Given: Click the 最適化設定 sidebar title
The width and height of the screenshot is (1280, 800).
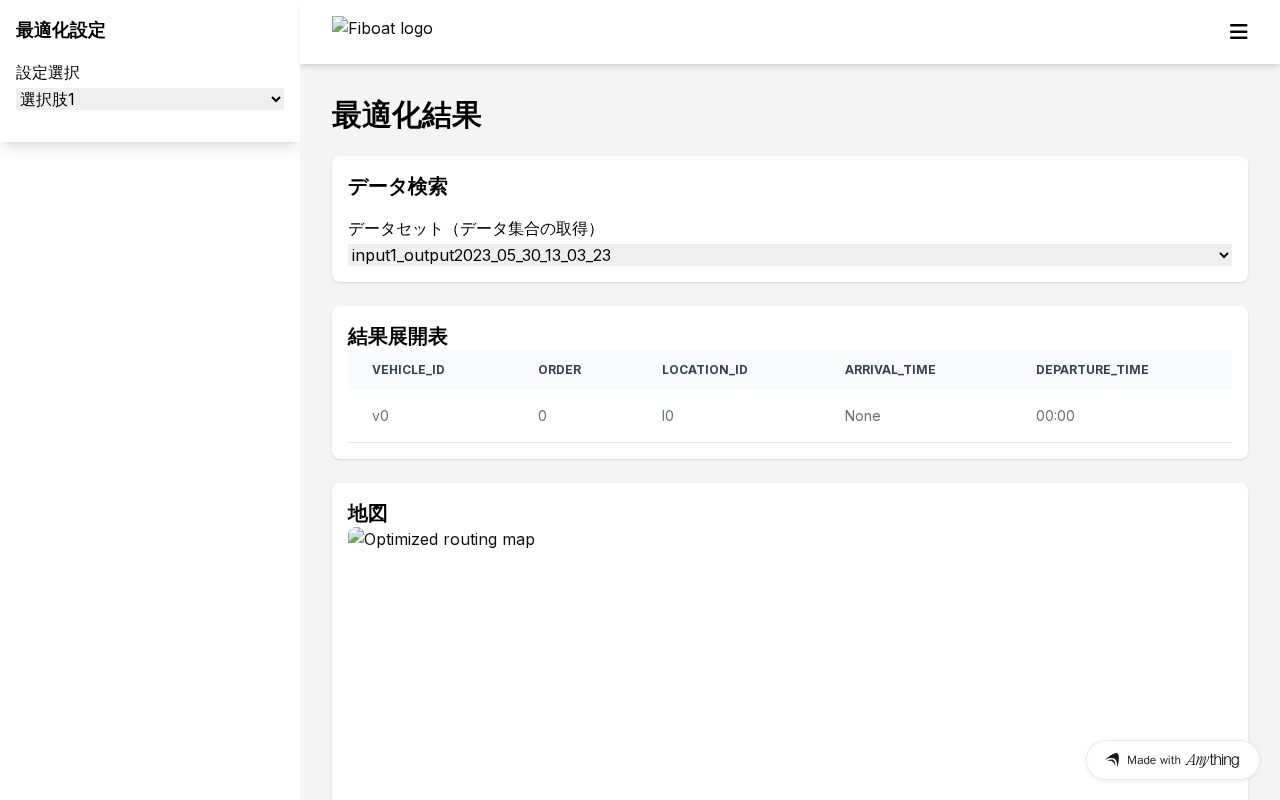Looking at the screenshot, I should pos(61,30).
